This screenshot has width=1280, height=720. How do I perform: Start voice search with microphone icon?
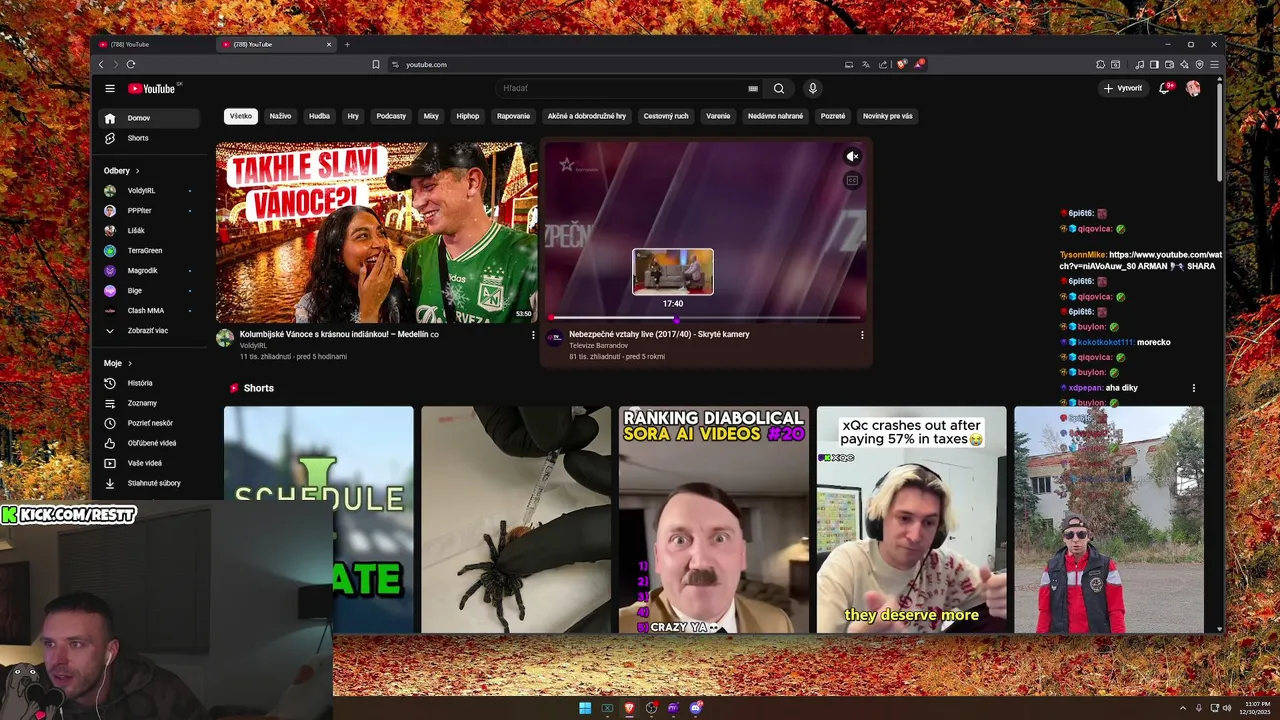813,88
